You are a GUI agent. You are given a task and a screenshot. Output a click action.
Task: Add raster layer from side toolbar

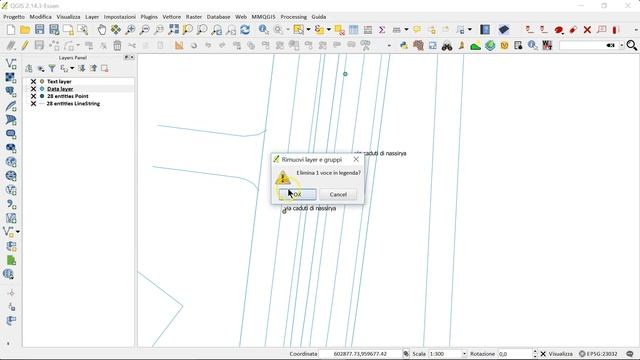coord(11,78)
